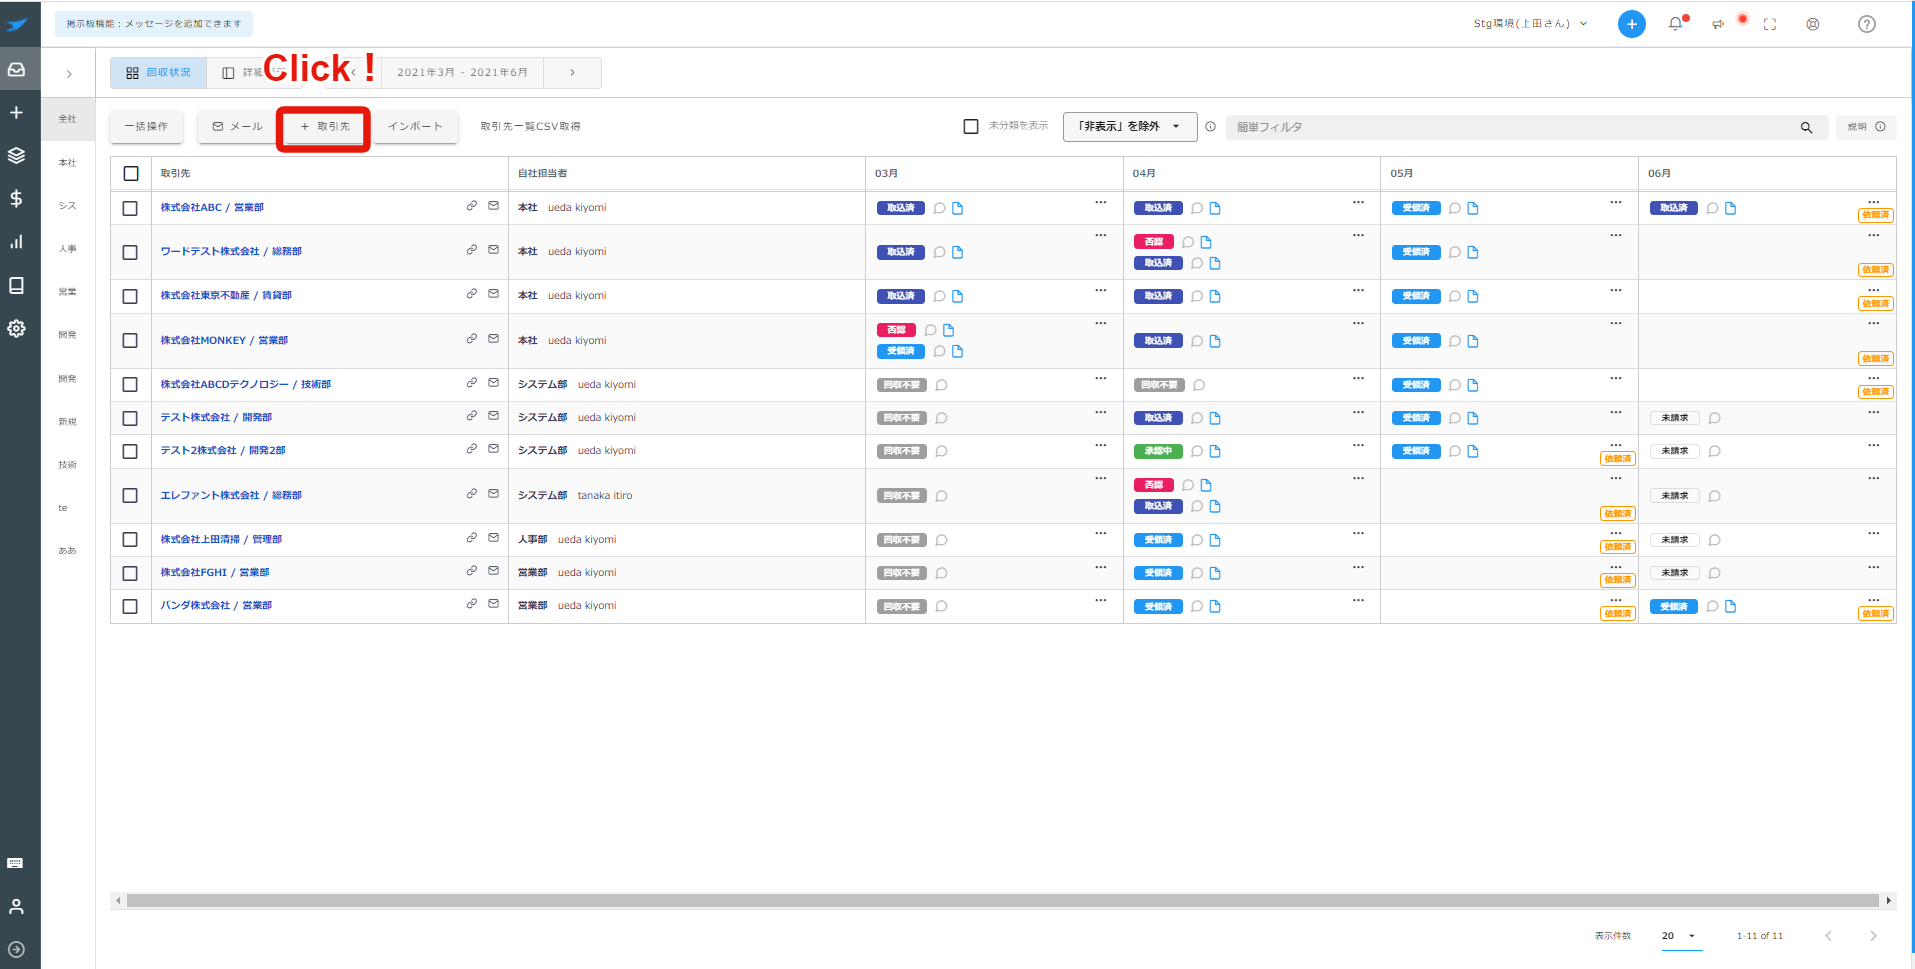Check the エレファント株式会社 row checkbox
The image size is (1915, 969).
130,496
